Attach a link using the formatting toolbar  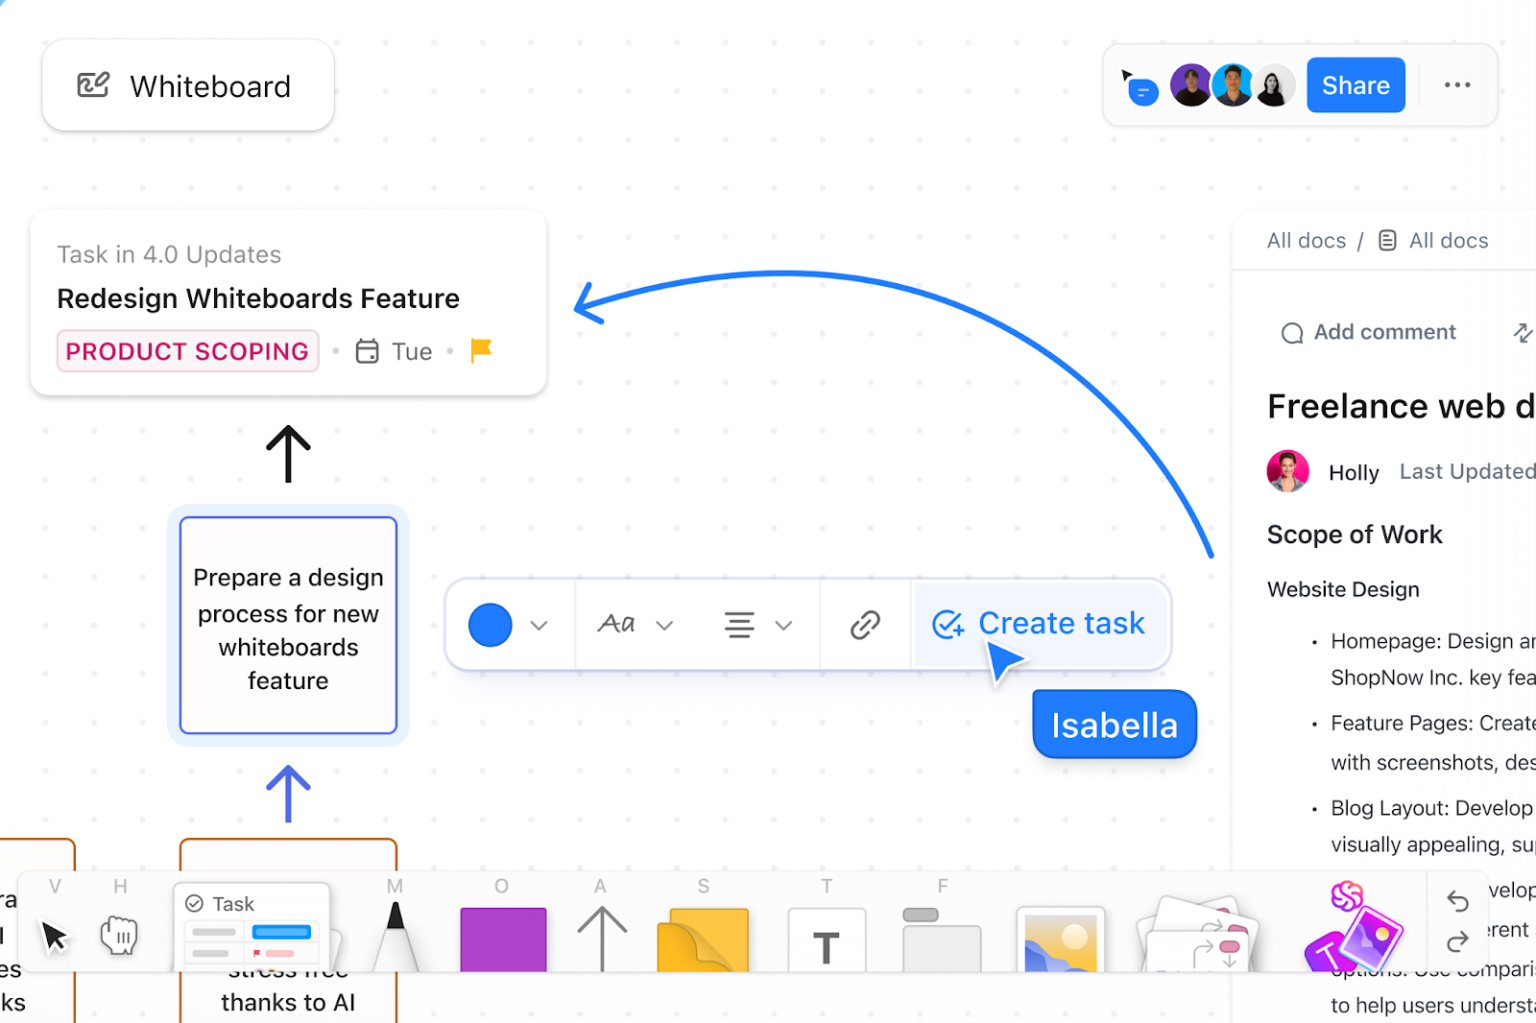click(864, 624)
